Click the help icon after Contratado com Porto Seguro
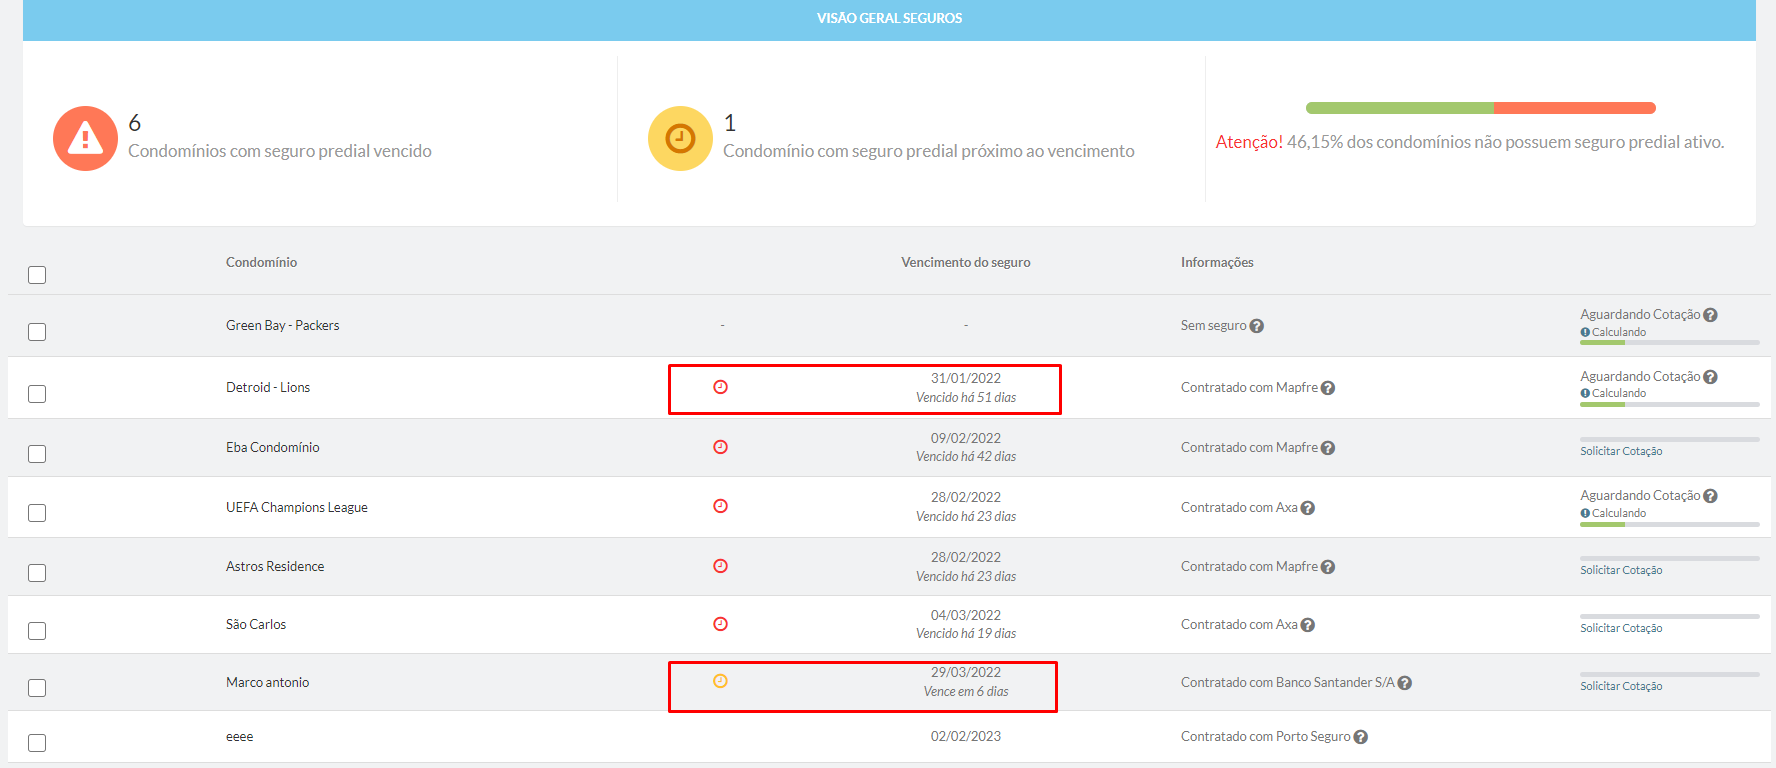Screen dimensions: 1776x768 tap(1361, 737)
